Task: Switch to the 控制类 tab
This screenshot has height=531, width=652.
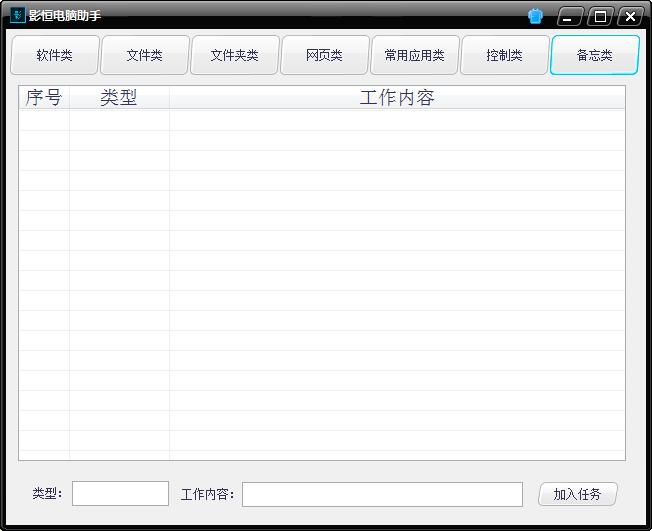Action: point(505,55)
